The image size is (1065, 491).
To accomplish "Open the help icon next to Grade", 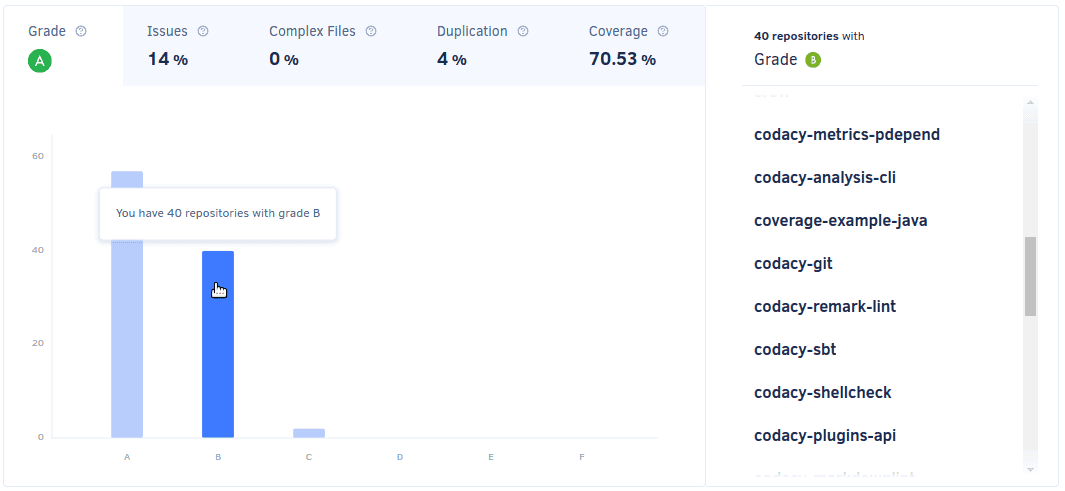I will click(81, 31).
